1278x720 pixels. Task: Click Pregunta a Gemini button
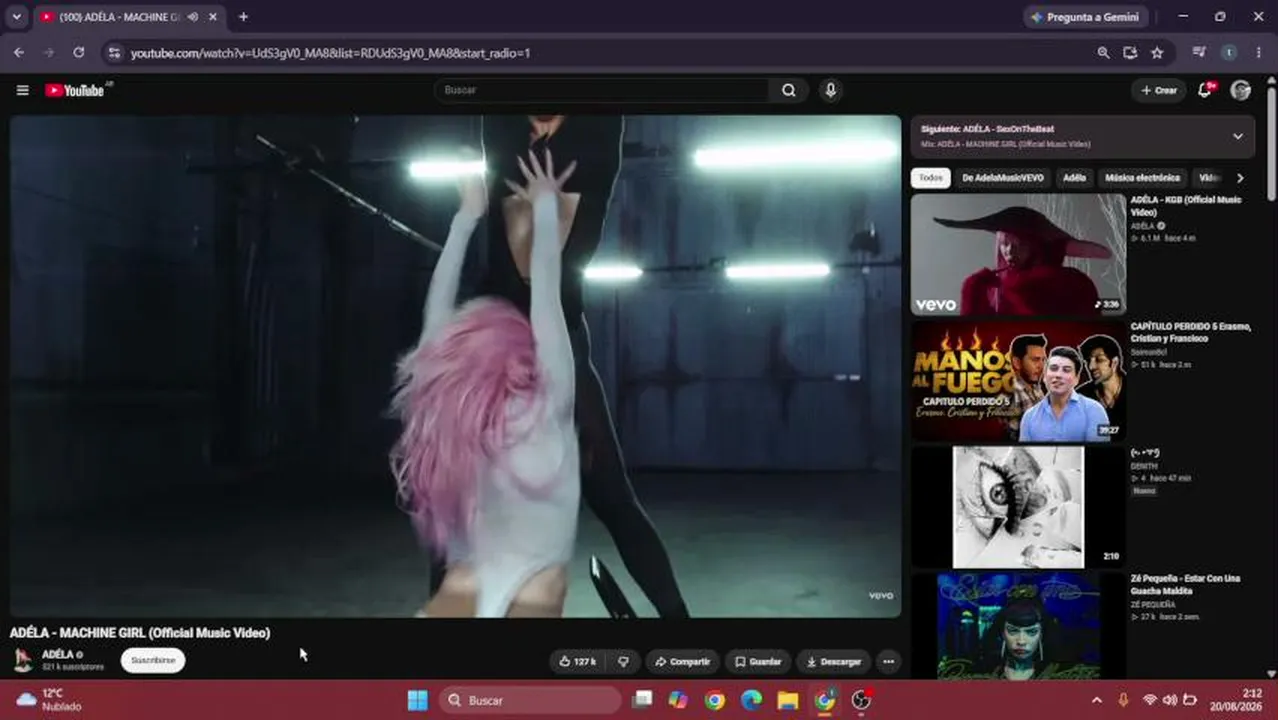(1085, 17)
